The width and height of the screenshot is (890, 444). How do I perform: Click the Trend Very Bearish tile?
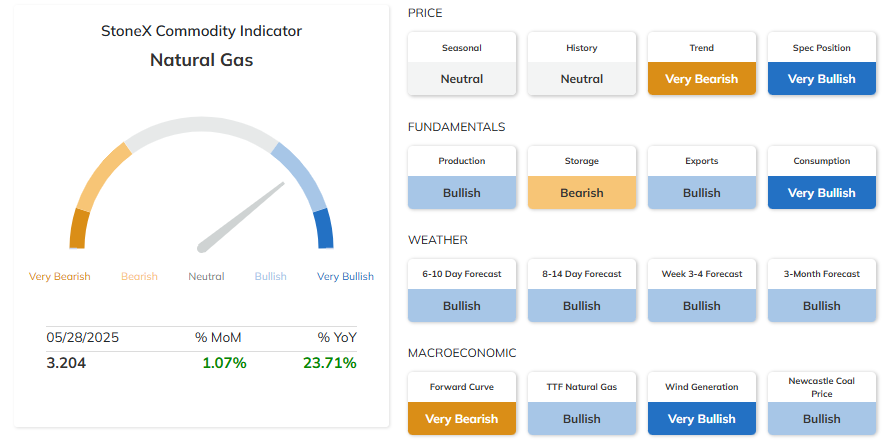[x=702, y=64]
